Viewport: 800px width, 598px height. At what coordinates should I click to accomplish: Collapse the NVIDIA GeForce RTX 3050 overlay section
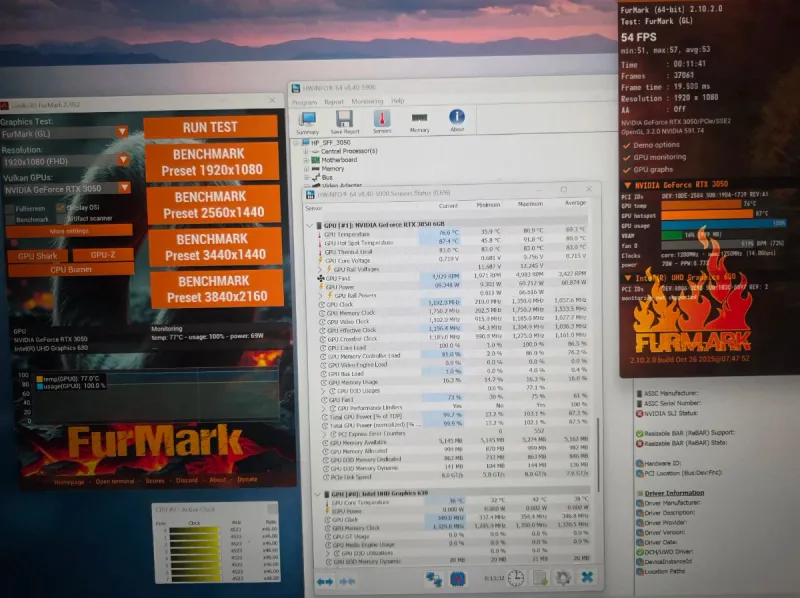628,185
